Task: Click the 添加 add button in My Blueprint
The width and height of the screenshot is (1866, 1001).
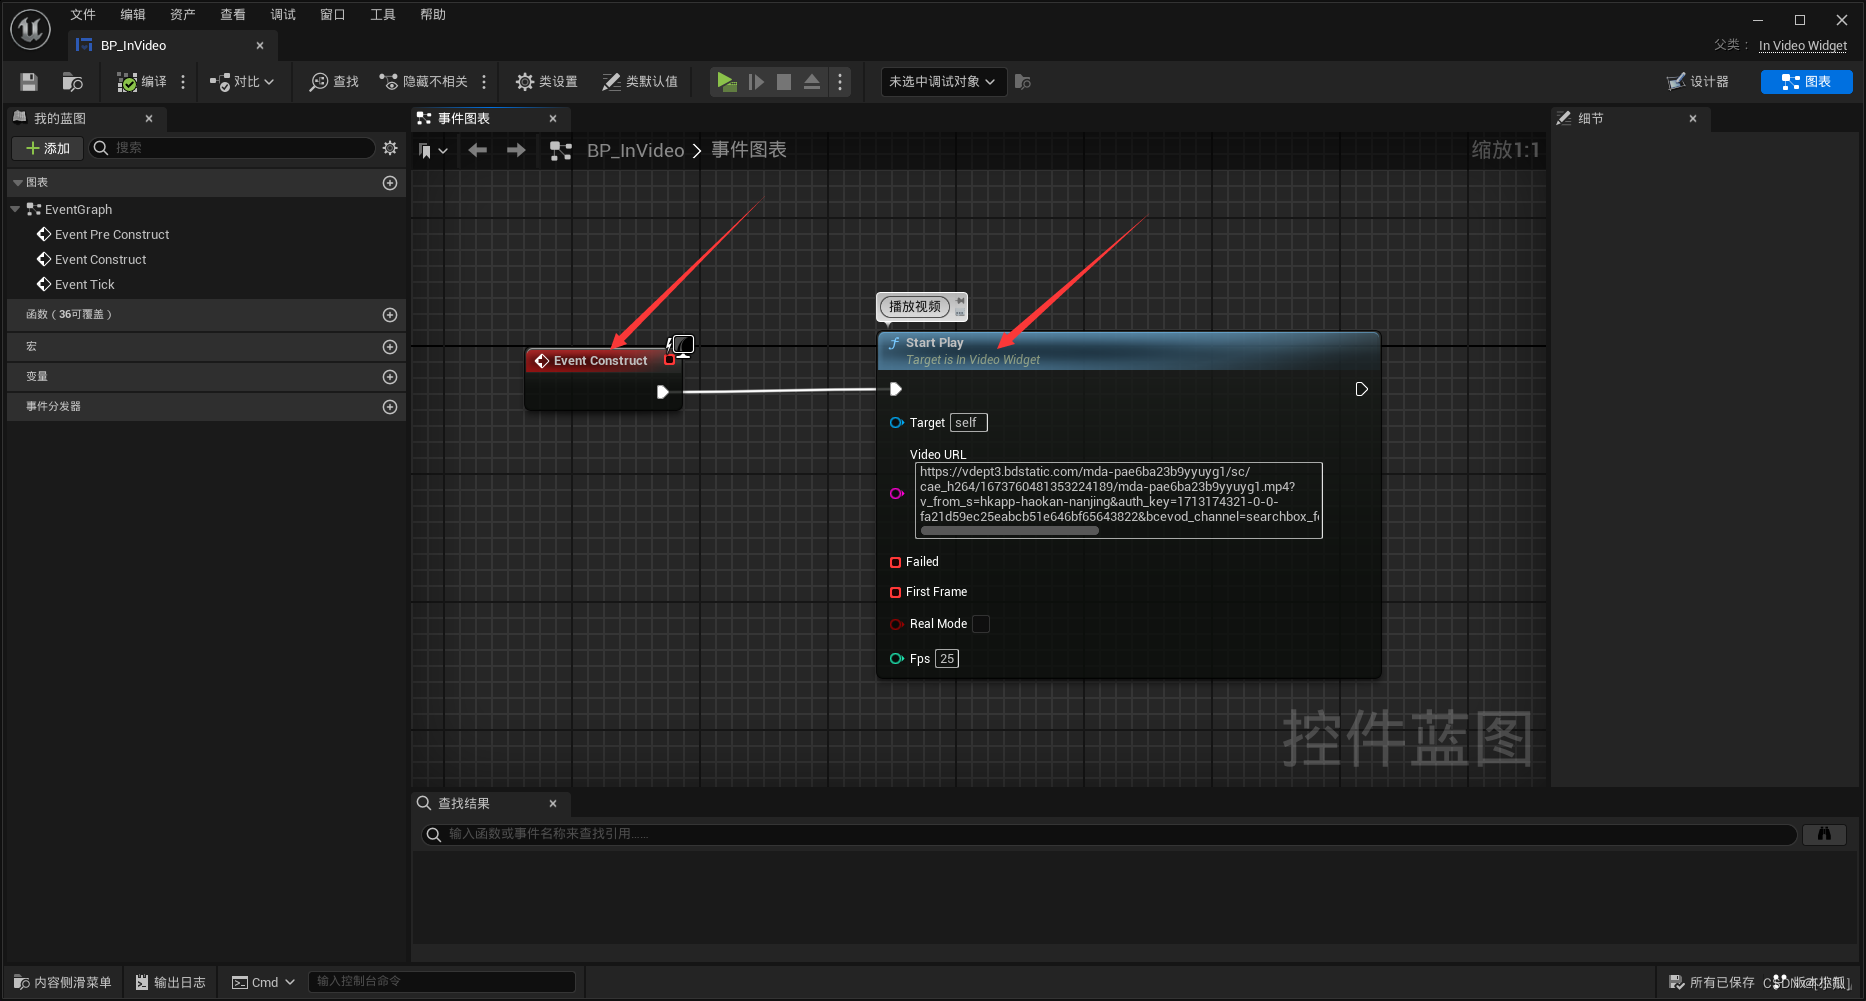Action: point(47,148)
